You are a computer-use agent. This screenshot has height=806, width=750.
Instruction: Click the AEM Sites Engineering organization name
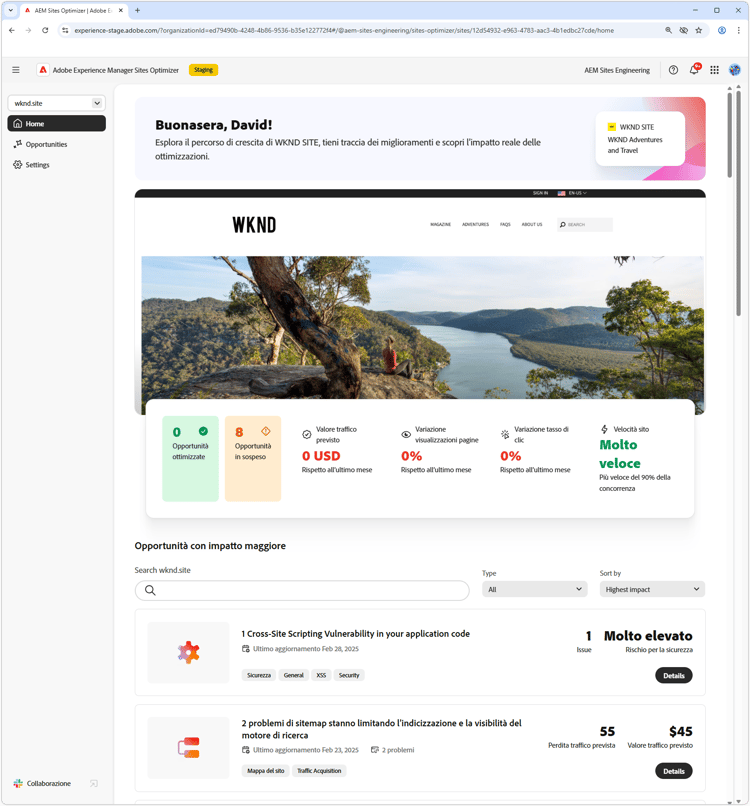click(617, 70)
